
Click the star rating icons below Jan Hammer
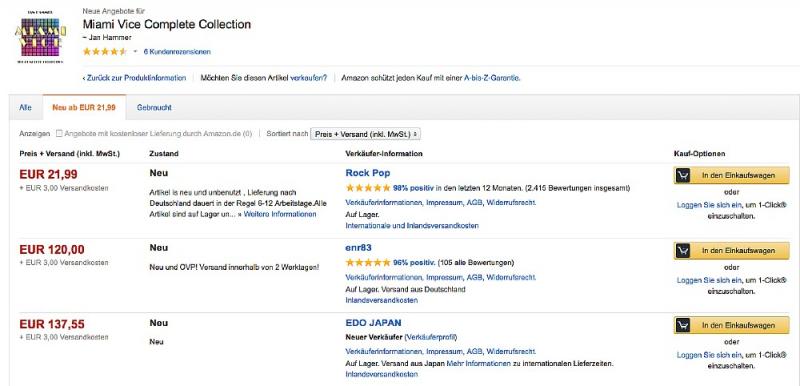[x=105, y=52]
